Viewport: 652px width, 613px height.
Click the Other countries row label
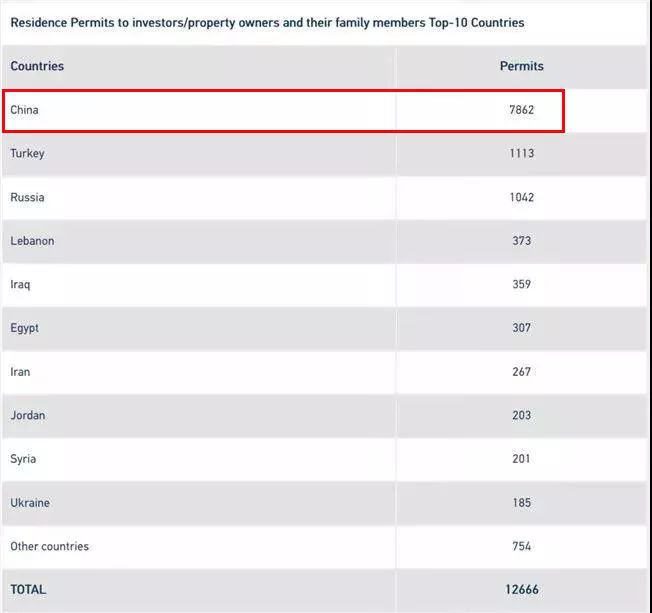(x=49, y=546)
